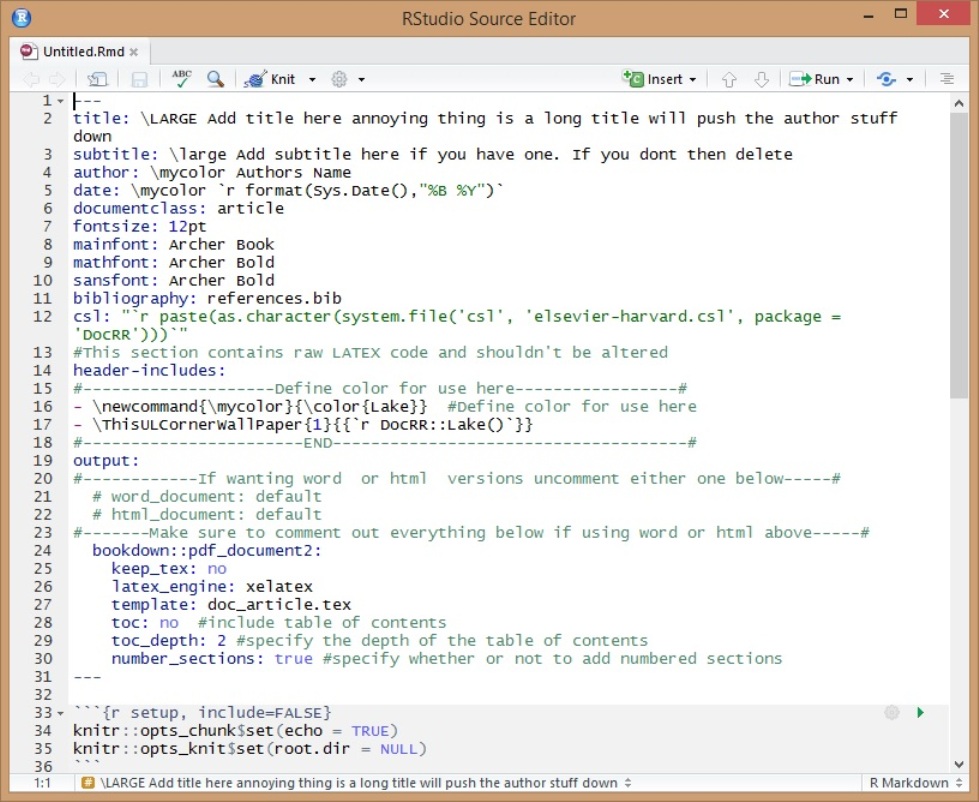Click setup chunk options gear
979x802 pixels.
pos(892,713)
